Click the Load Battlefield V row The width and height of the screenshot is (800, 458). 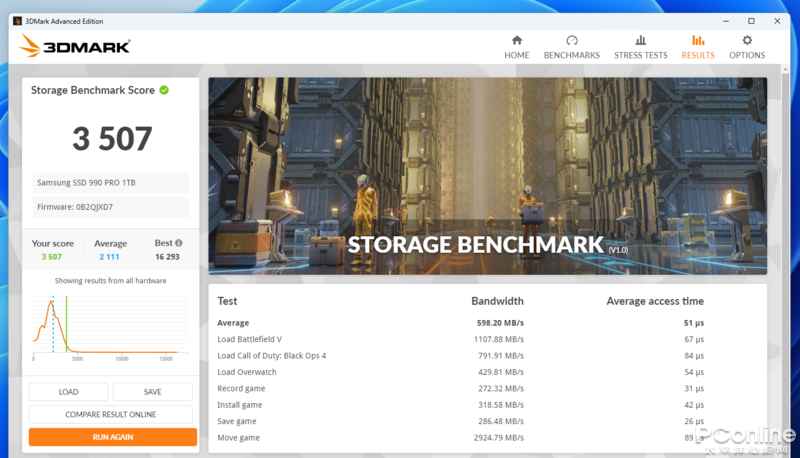point(461,339)
